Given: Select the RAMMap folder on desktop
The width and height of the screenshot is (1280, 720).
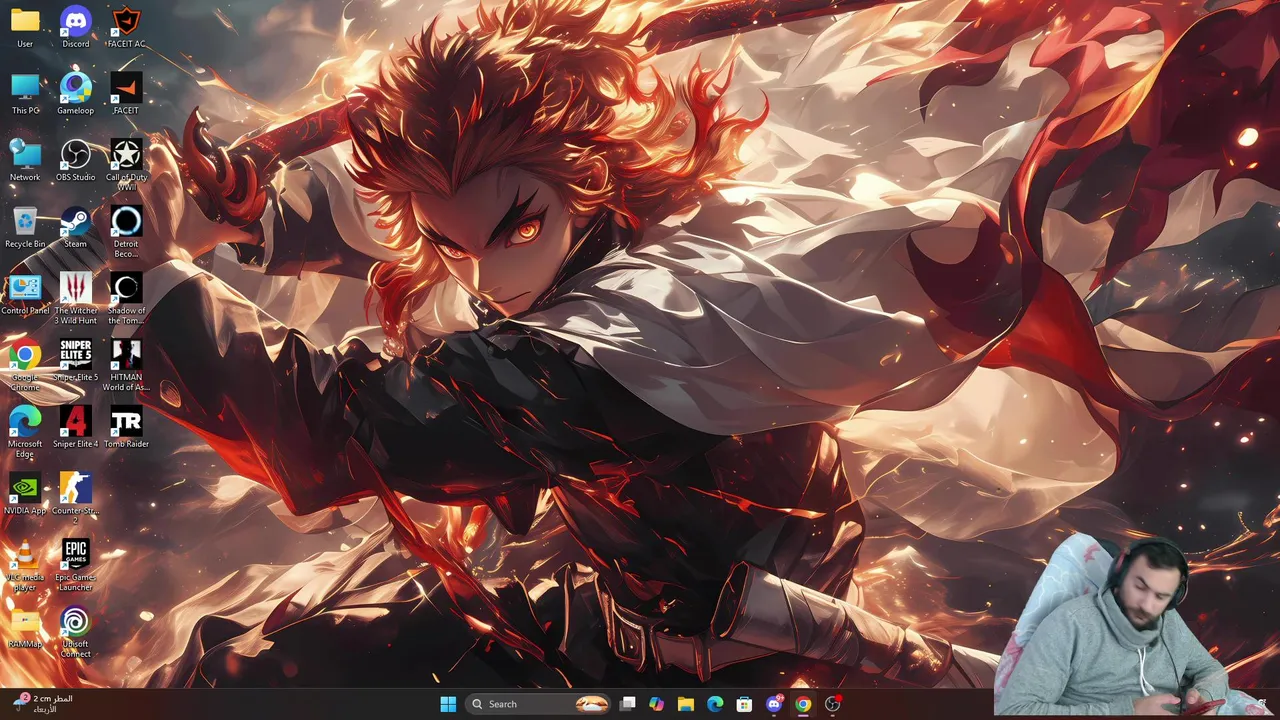Looking at the screenshot, I should pyautogui.click(x=25, y=628).
